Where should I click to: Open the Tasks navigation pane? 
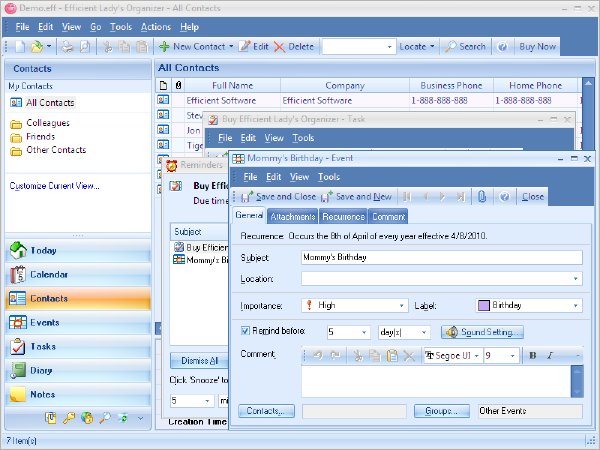point(78,346)
